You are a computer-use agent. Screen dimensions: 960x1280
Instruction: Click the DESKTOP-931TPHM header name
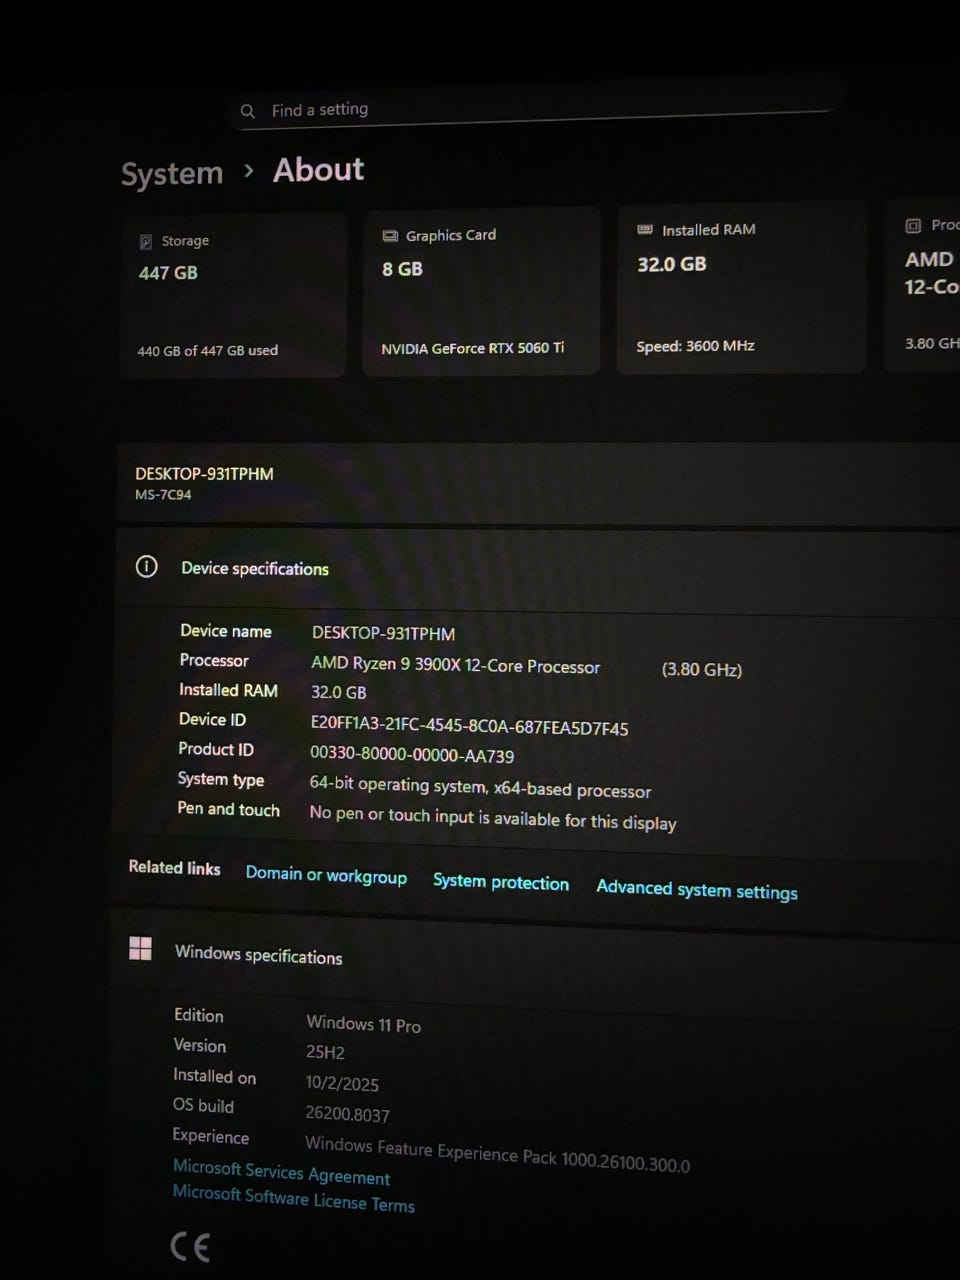(204, 474)
